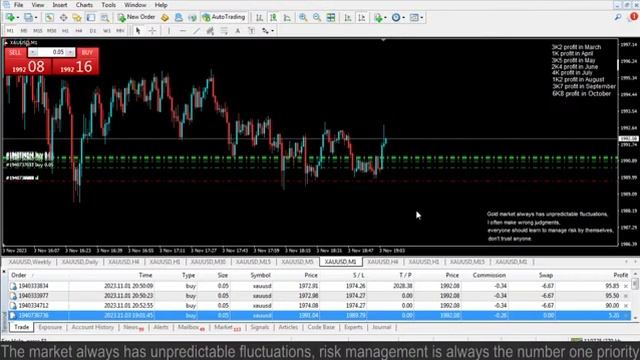
Task: Tile chart windows with grid icon
Action: coord(331,18)
